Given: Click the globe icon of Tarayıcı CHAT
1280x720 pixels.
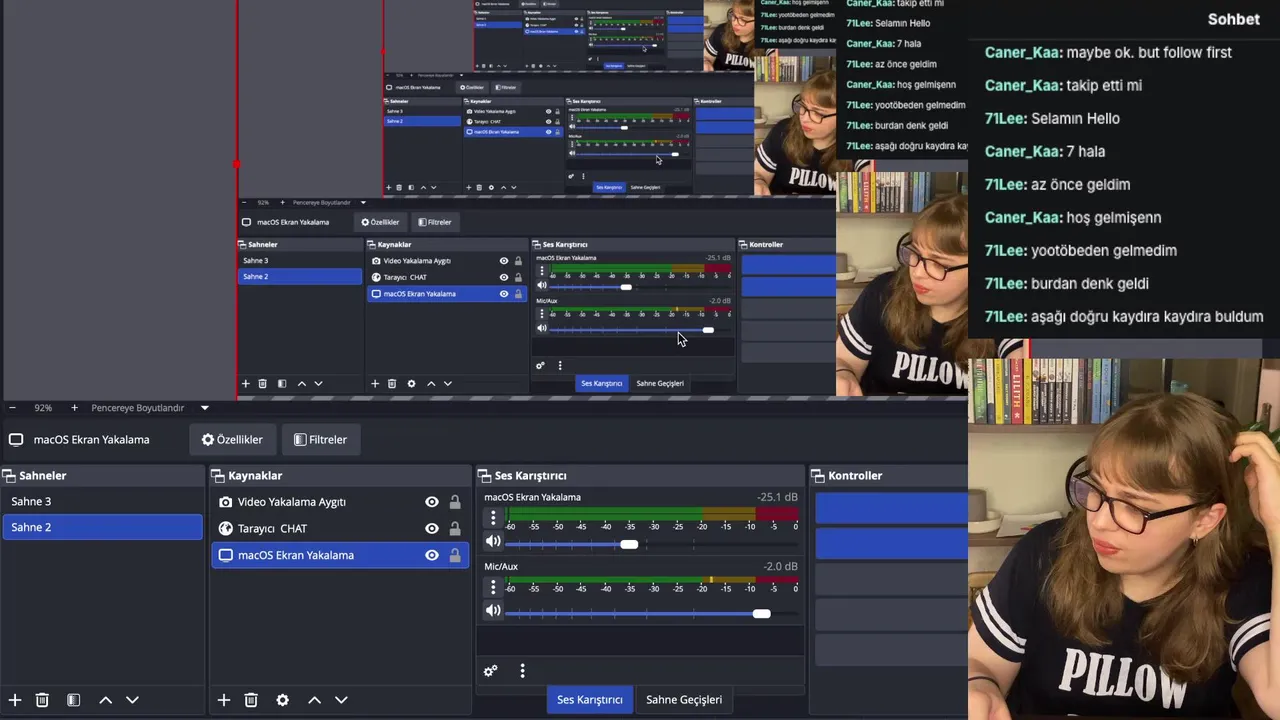Looking at the screenshot, I should coord(226,528).
